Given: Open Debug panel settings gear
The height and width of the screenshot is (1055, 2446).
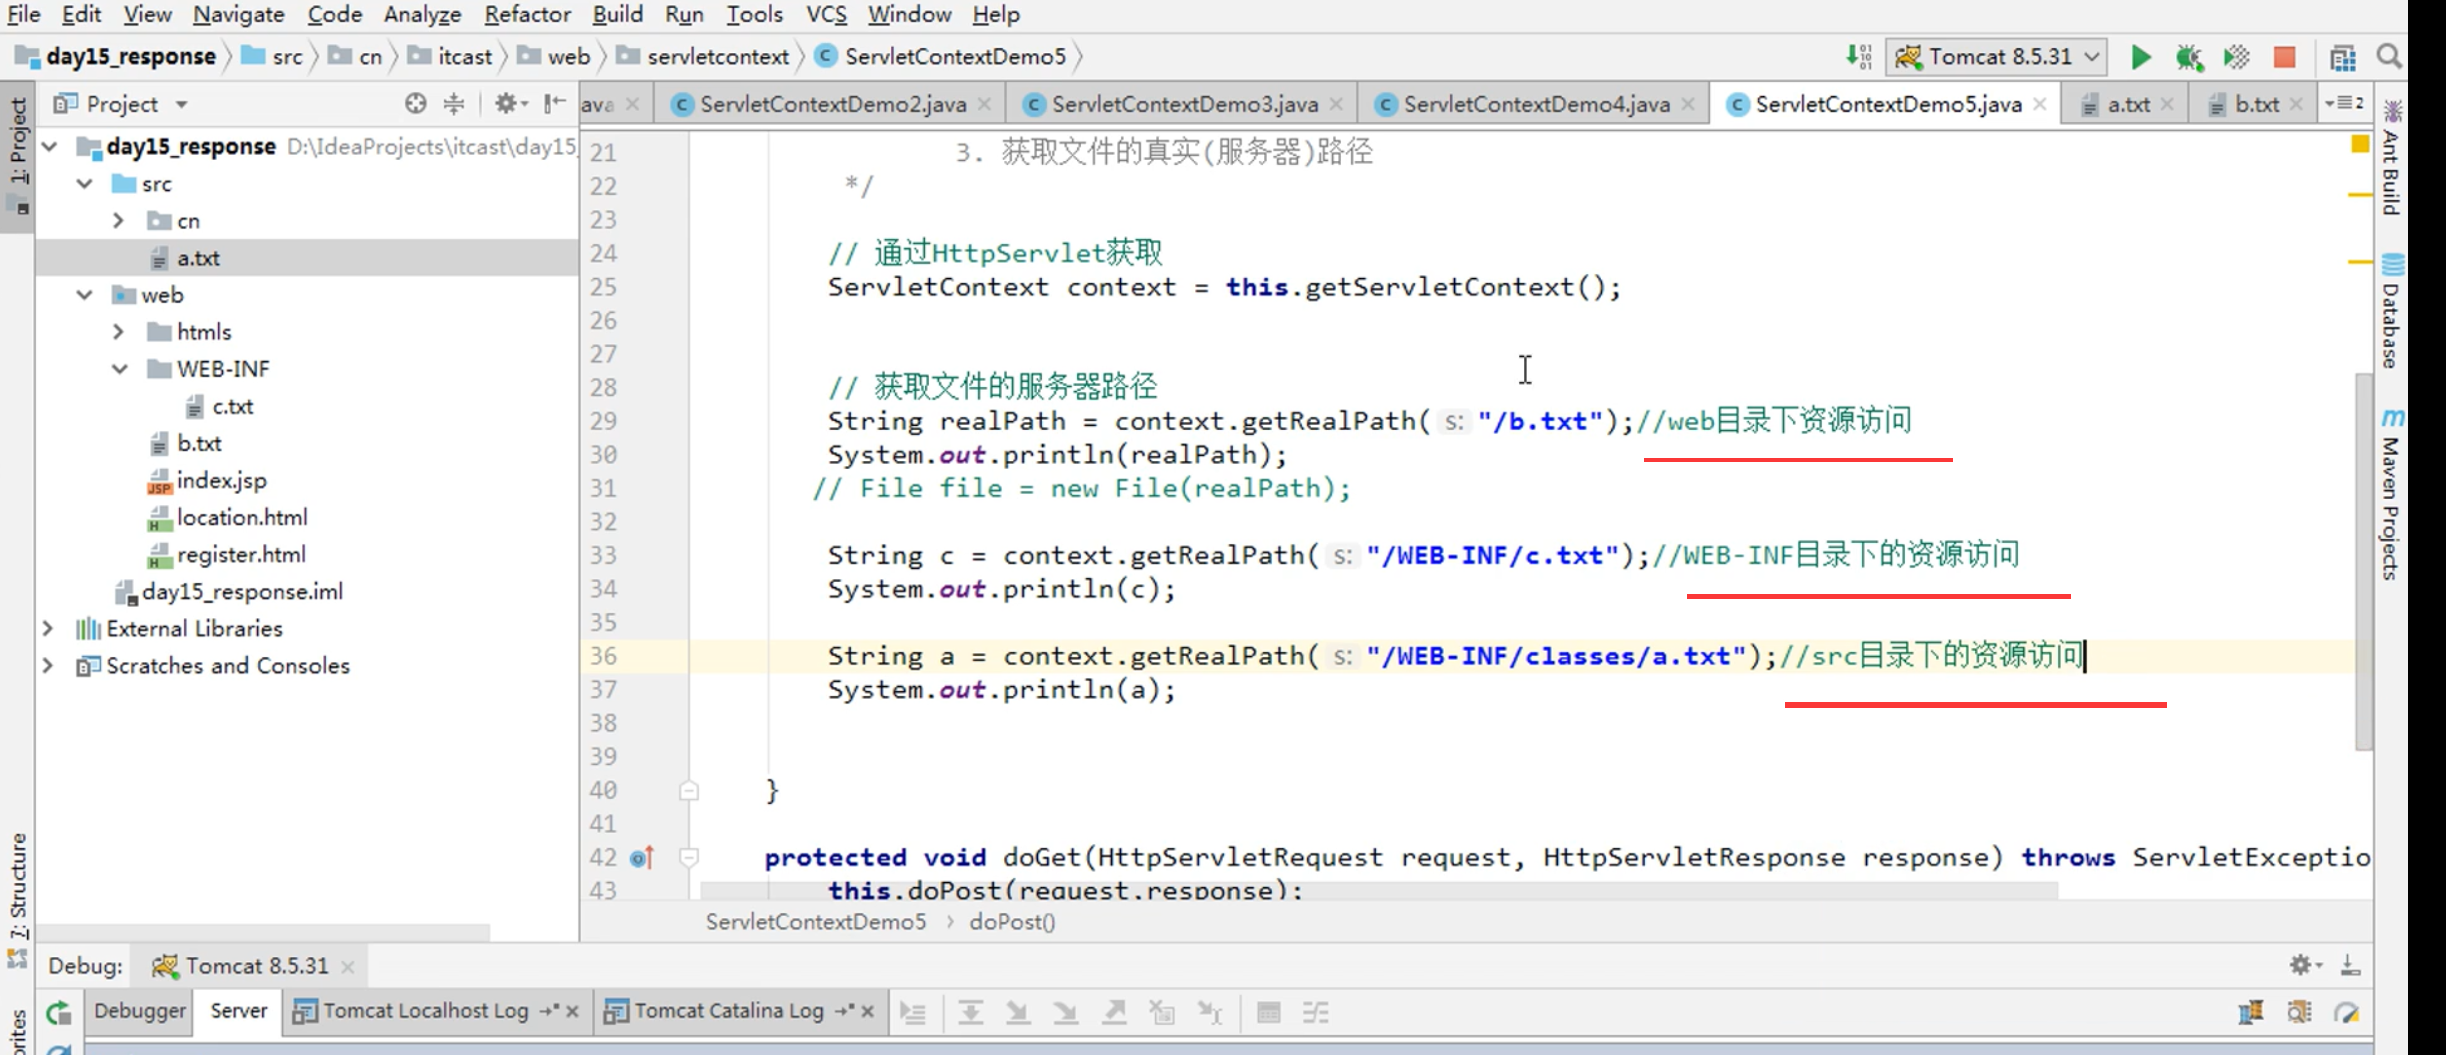Looking at the screenshot, I should point(2305,965).
